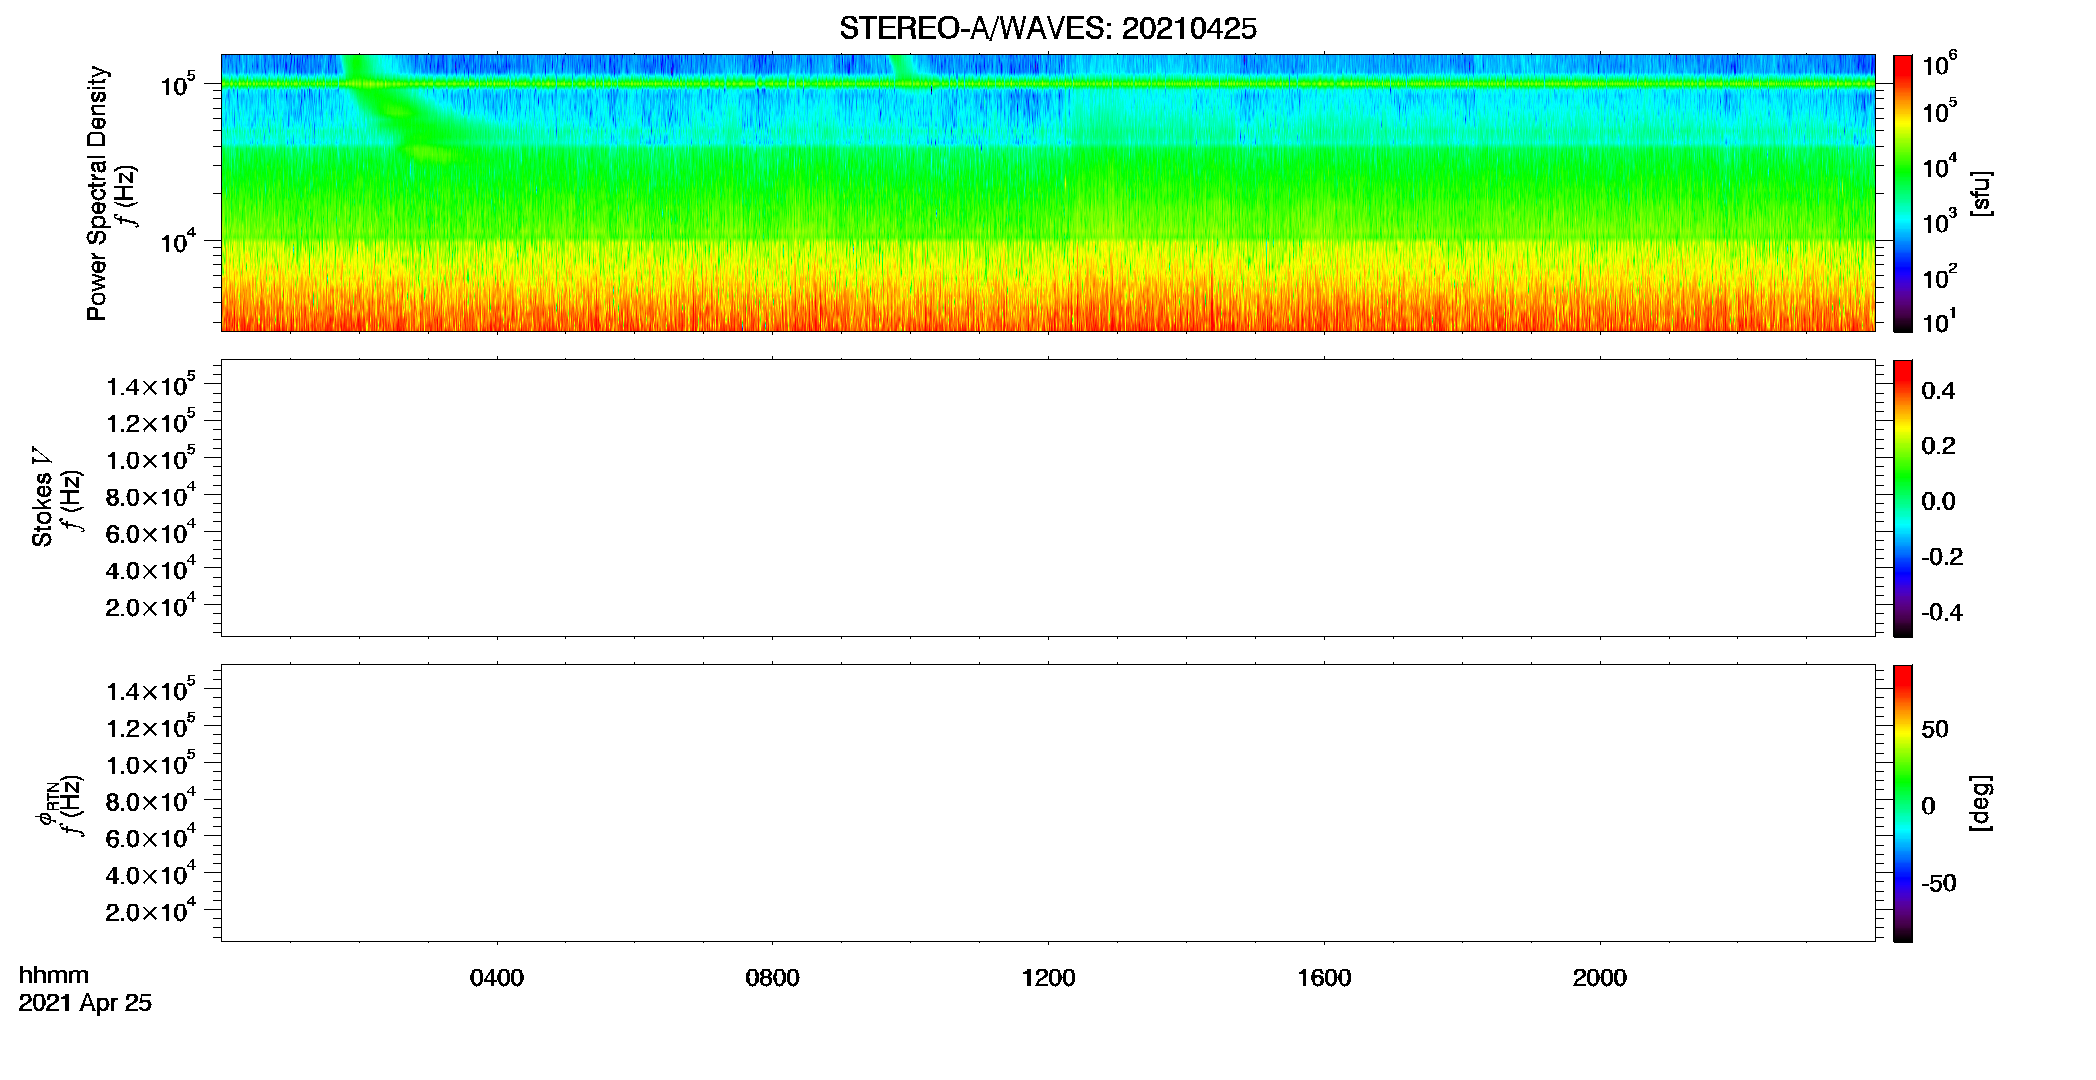Viewport: 2096px width, 1080px height.
Task: Click the 0800 time axis label
Action: pyautogui.click(x=772, y=978)
